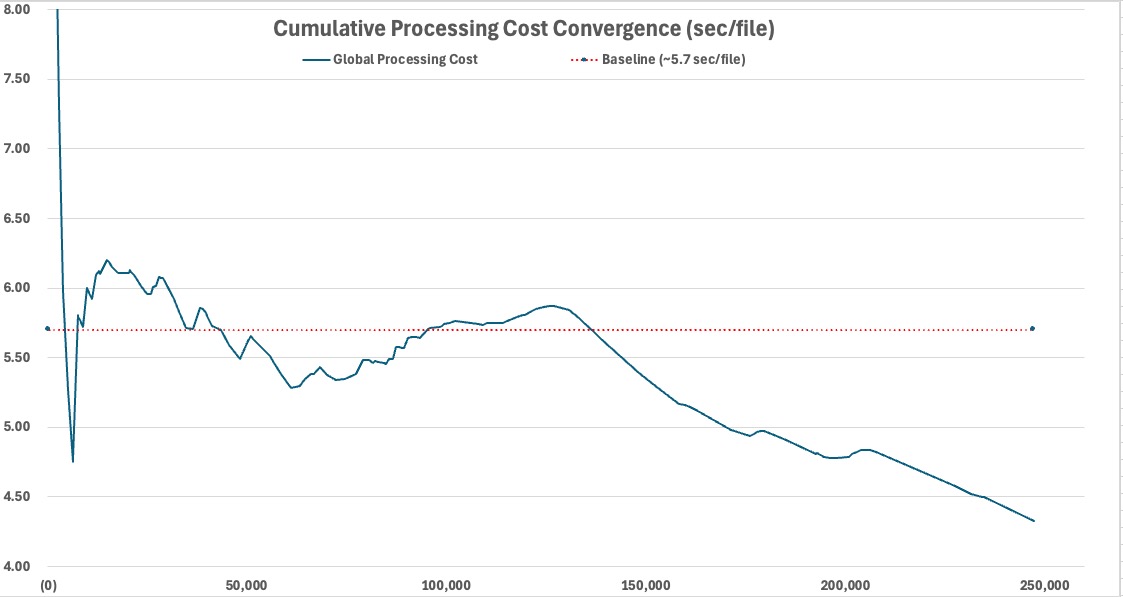Click the blue line's lowest early dip point
The image size is (1123, 597).
tap(72, 462)
